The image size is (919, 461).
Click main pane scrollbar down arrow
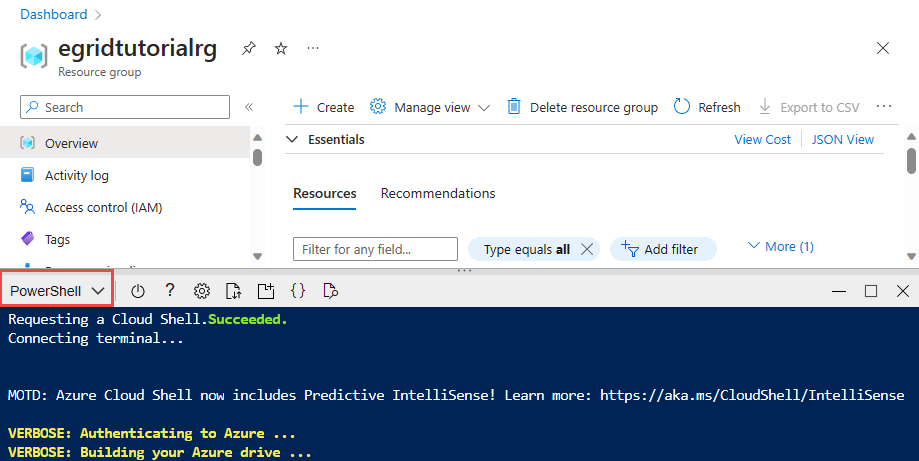pos(911,256)
